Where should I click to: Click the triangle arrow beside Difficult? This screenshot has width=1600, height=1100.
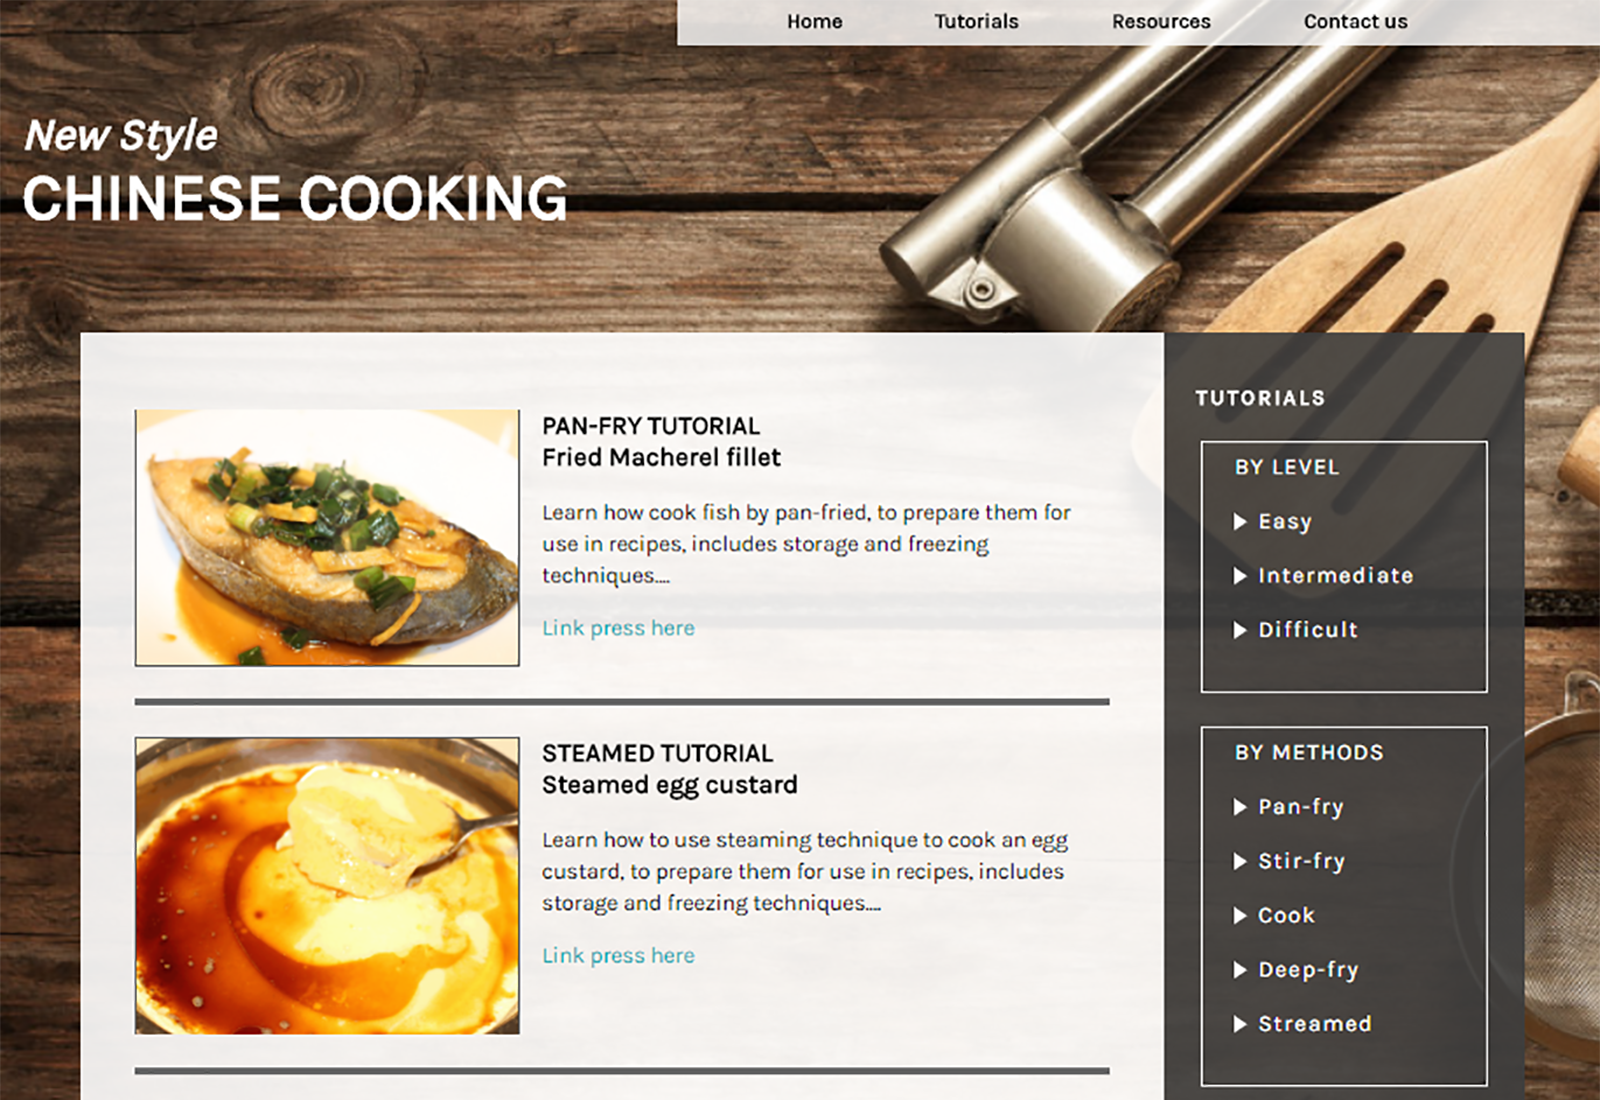pyautogui.click(x=1240, y=629)
